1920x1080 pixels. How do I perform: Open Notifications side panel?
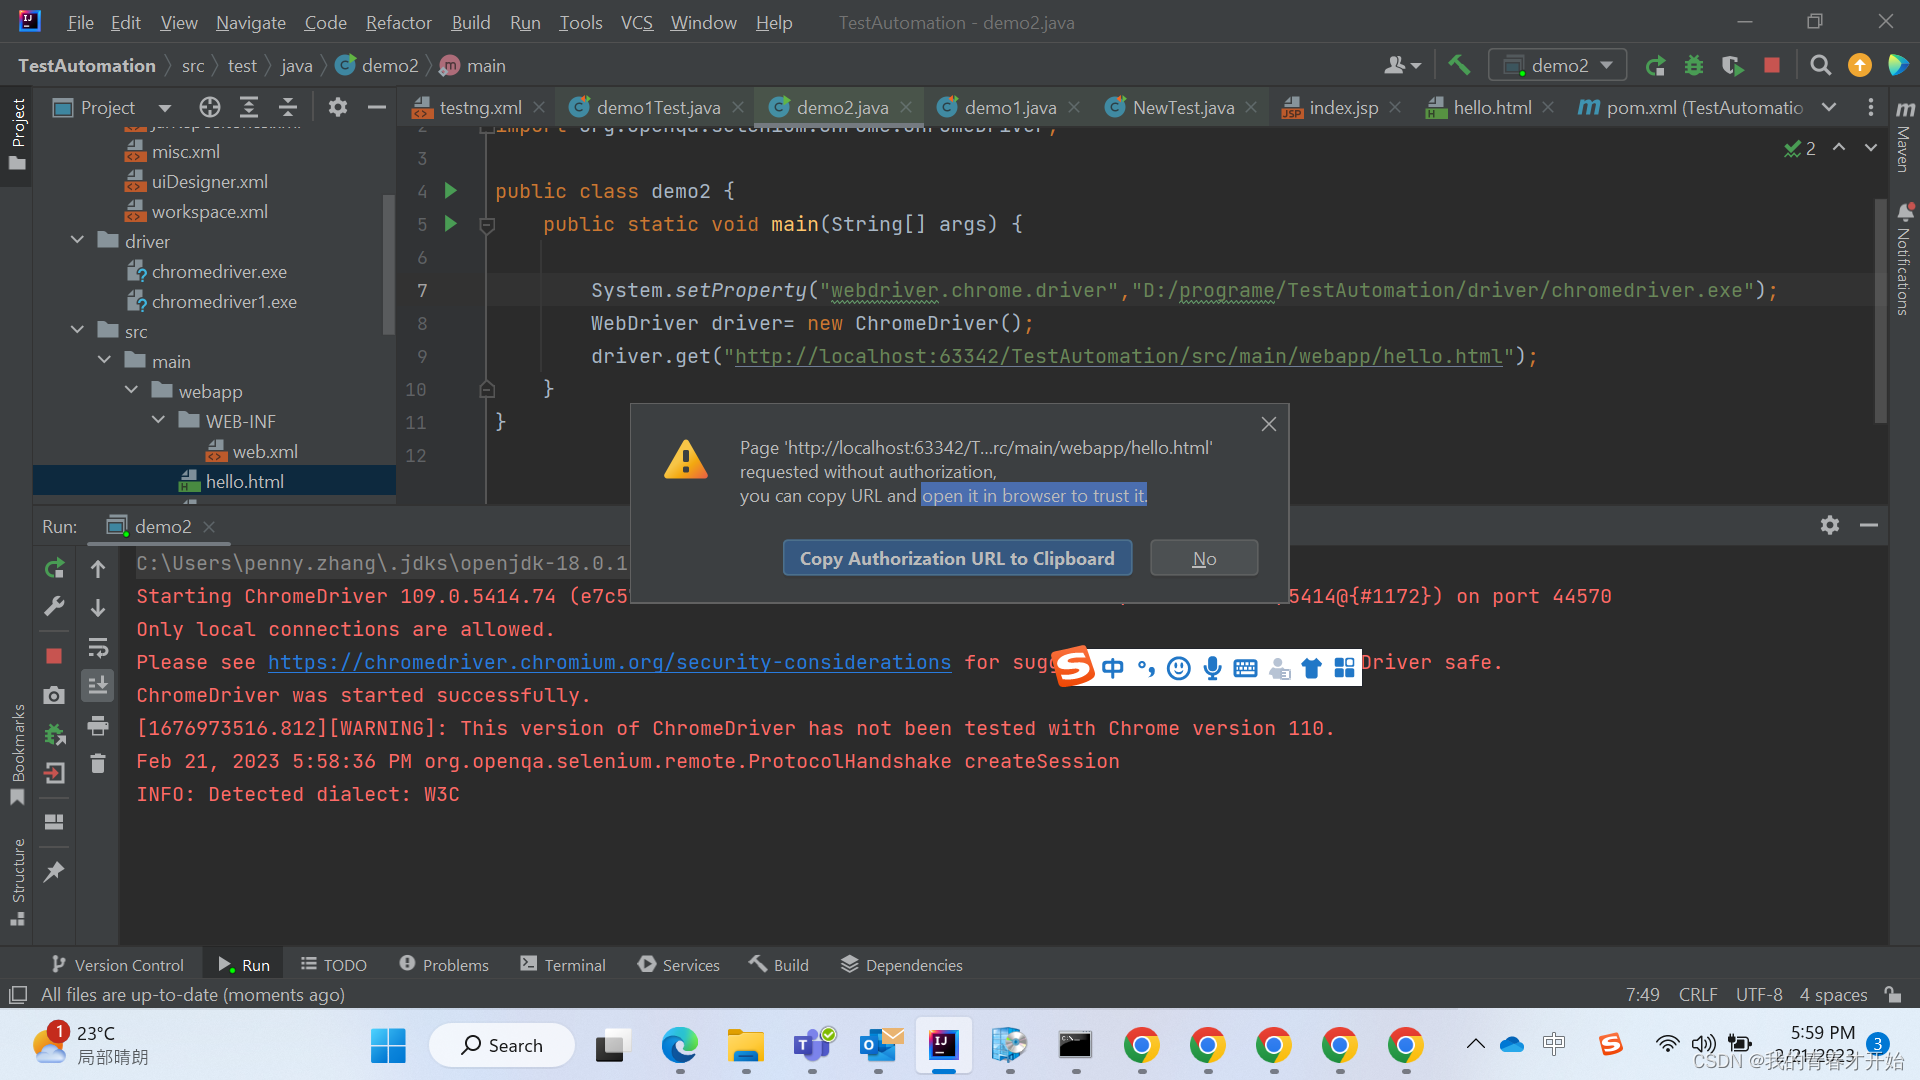point(1905,260)
